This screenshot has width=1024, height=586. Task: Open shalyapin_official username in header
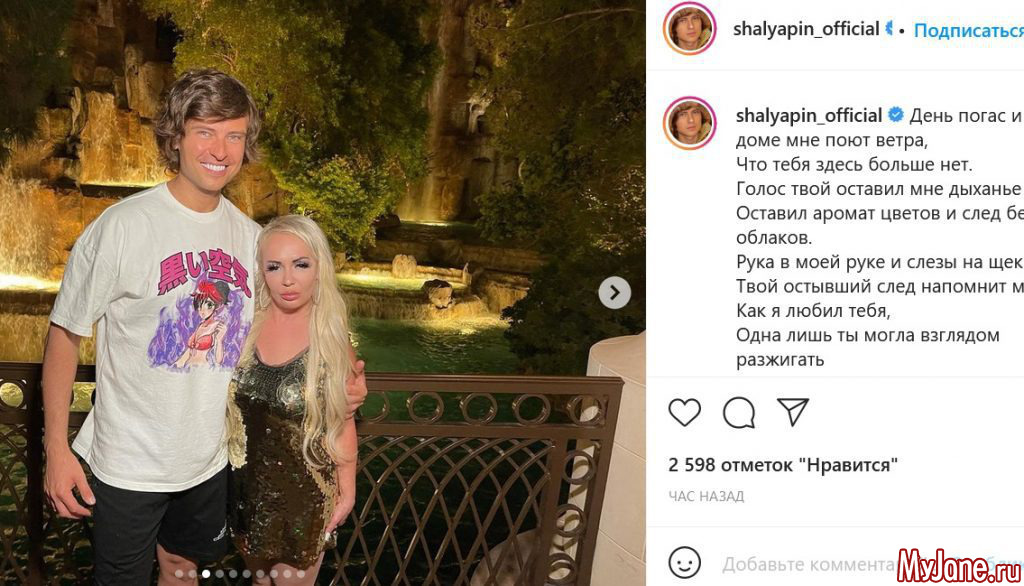pos(806,29)
